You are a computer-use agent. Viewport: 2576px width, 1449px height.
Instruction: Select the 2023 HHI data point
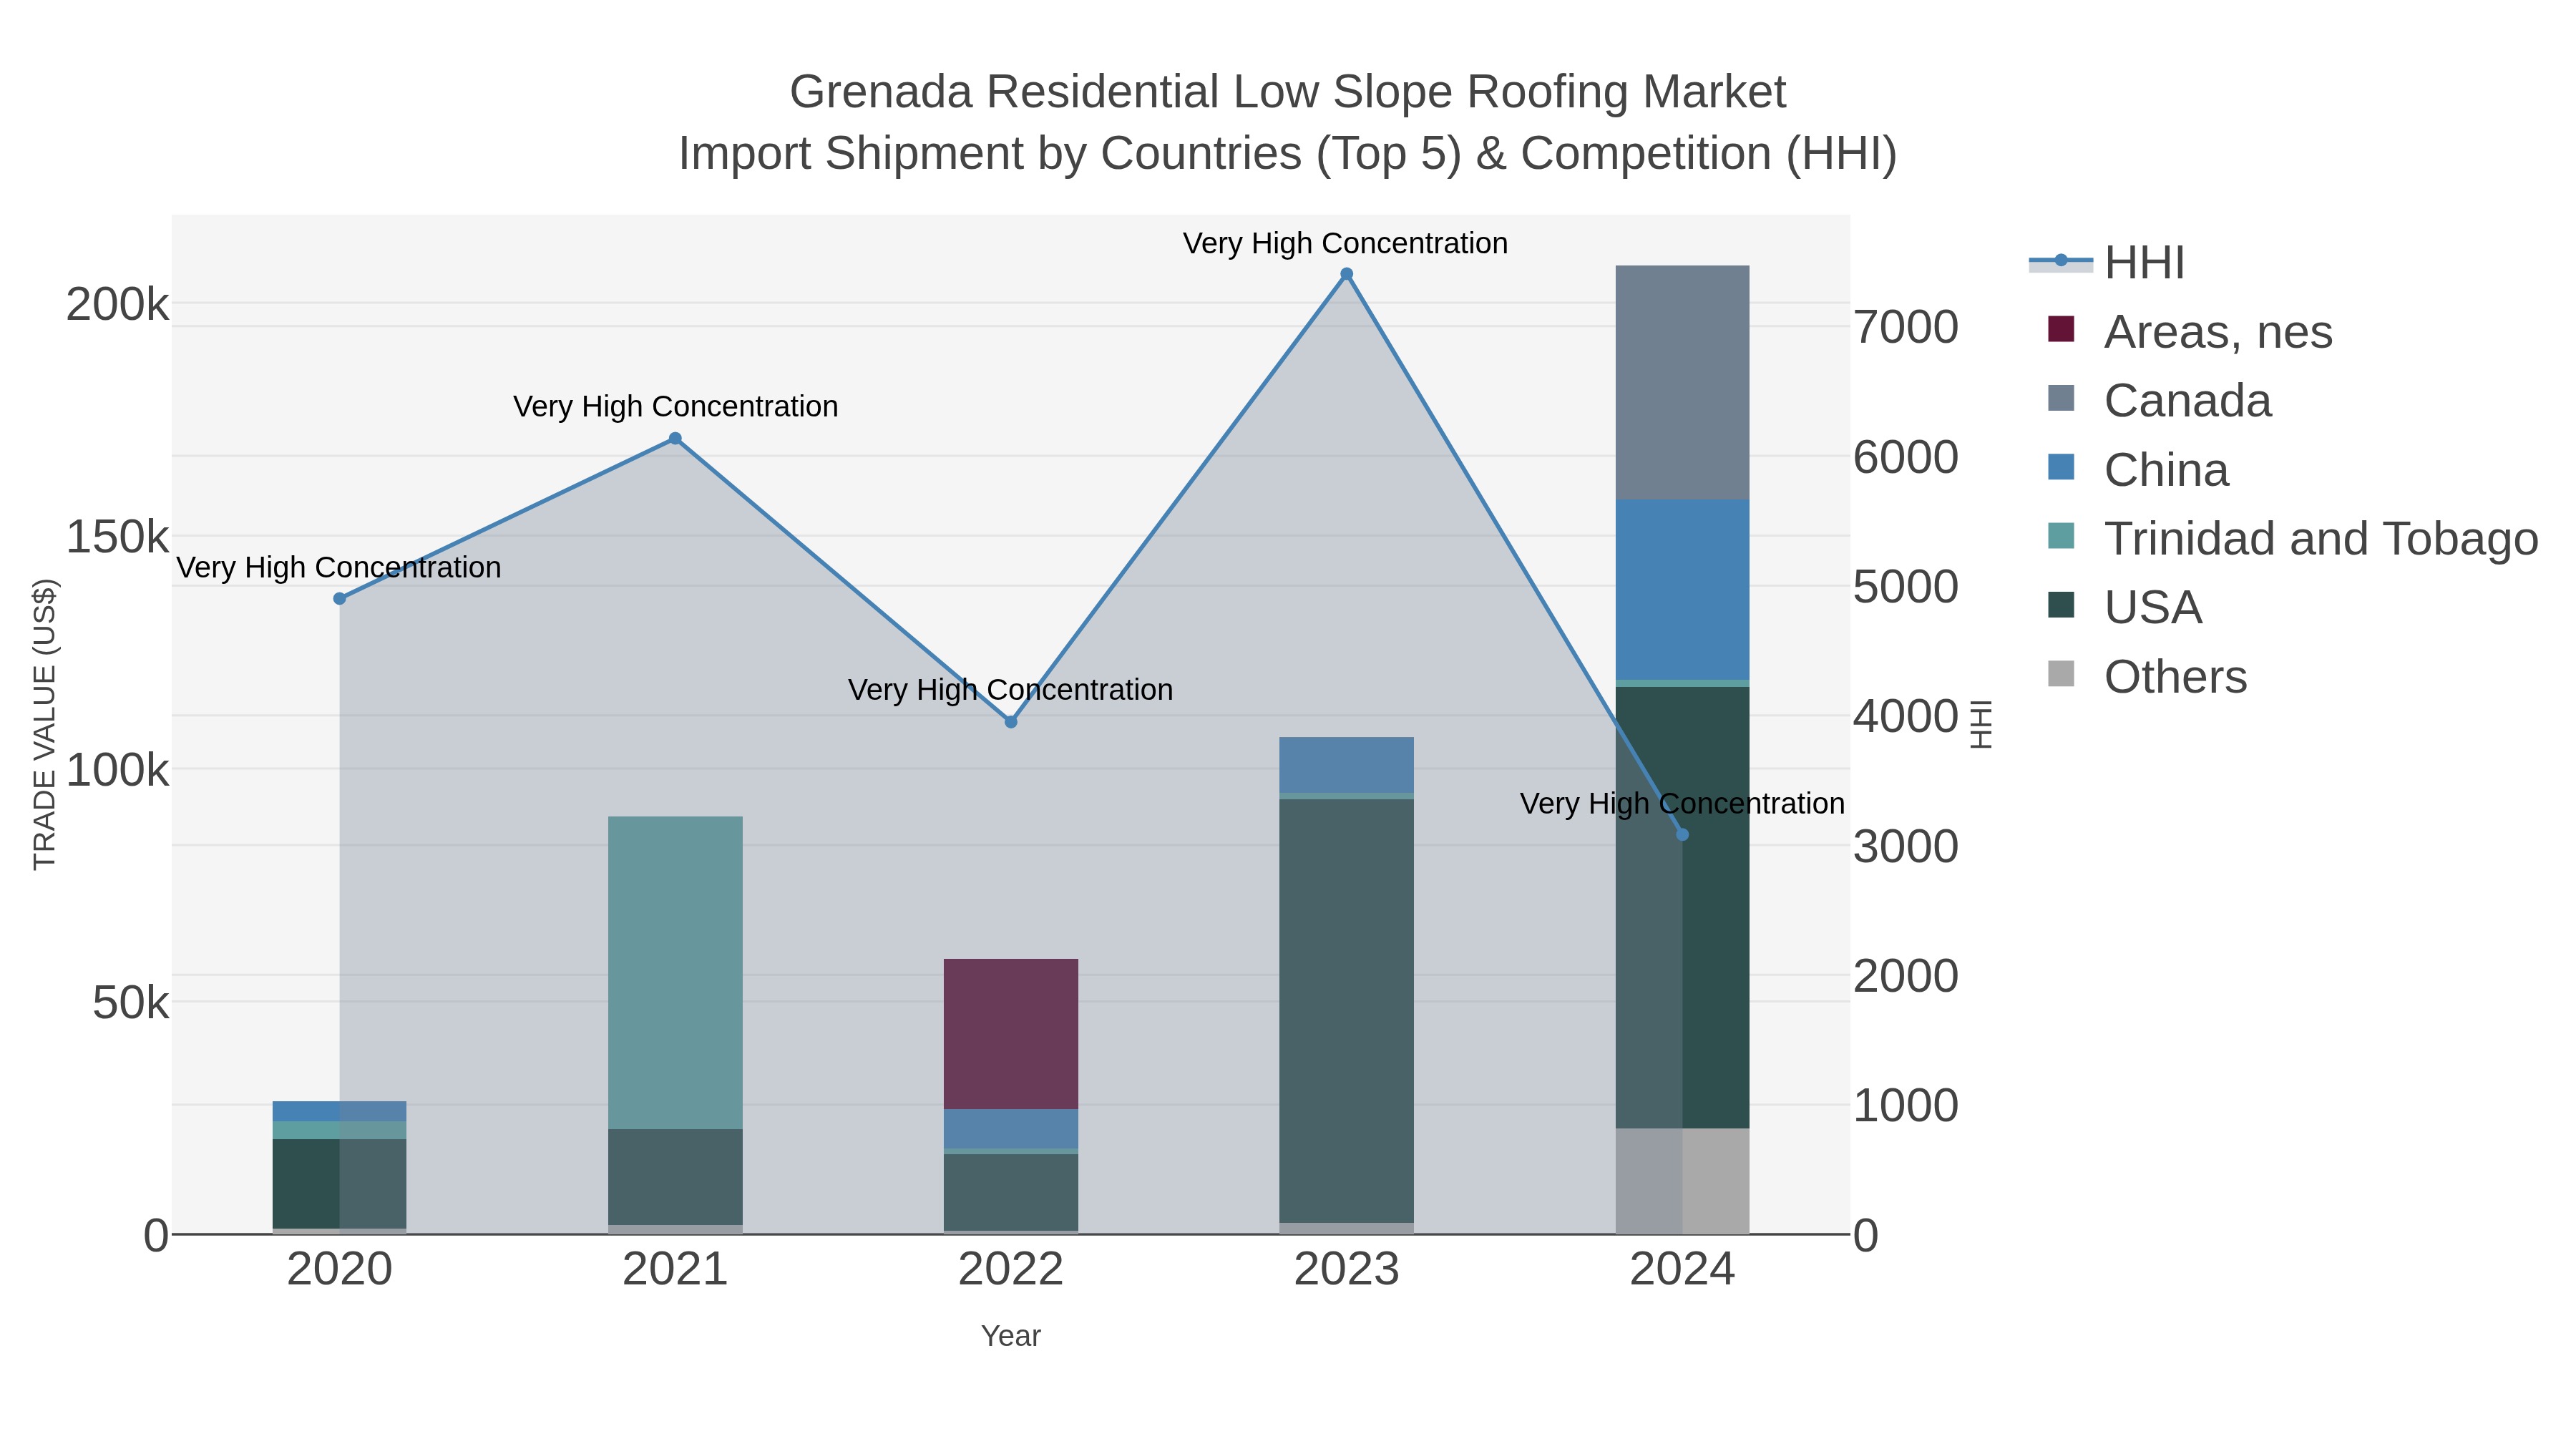point(1347,274)
